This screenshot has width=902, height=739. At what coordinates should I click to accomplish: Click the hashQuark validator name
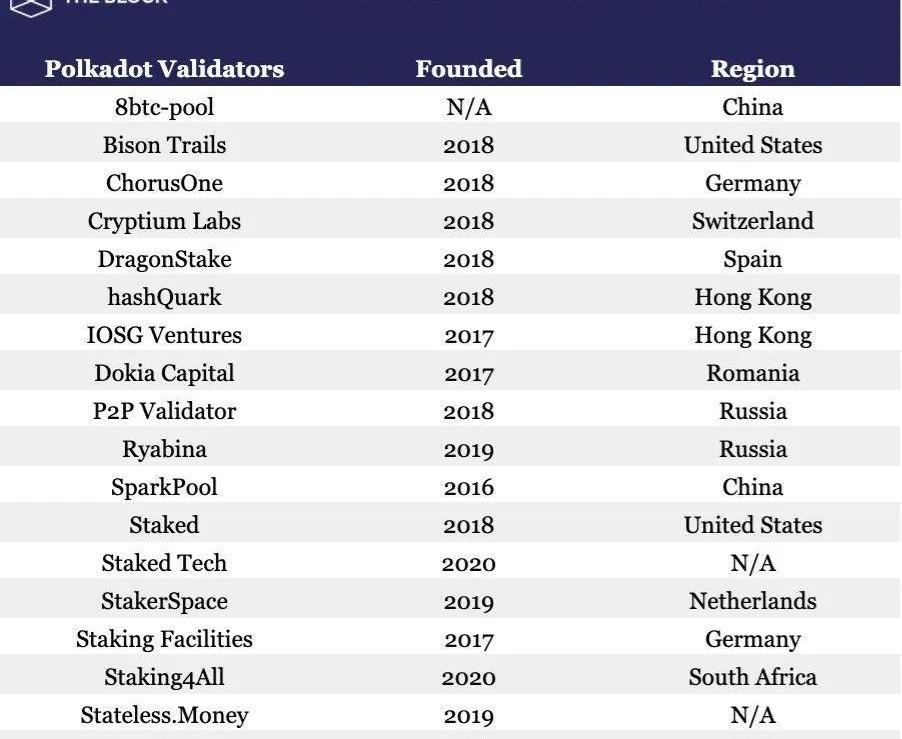point(164,297)
